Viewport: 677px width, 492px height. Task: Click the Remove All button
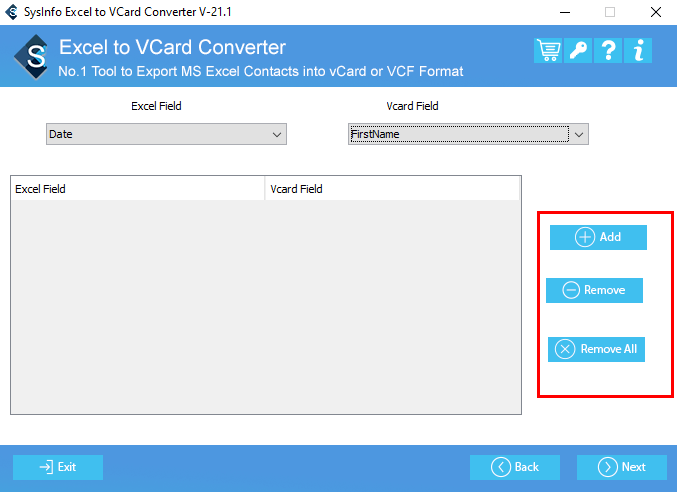point(596,349)
